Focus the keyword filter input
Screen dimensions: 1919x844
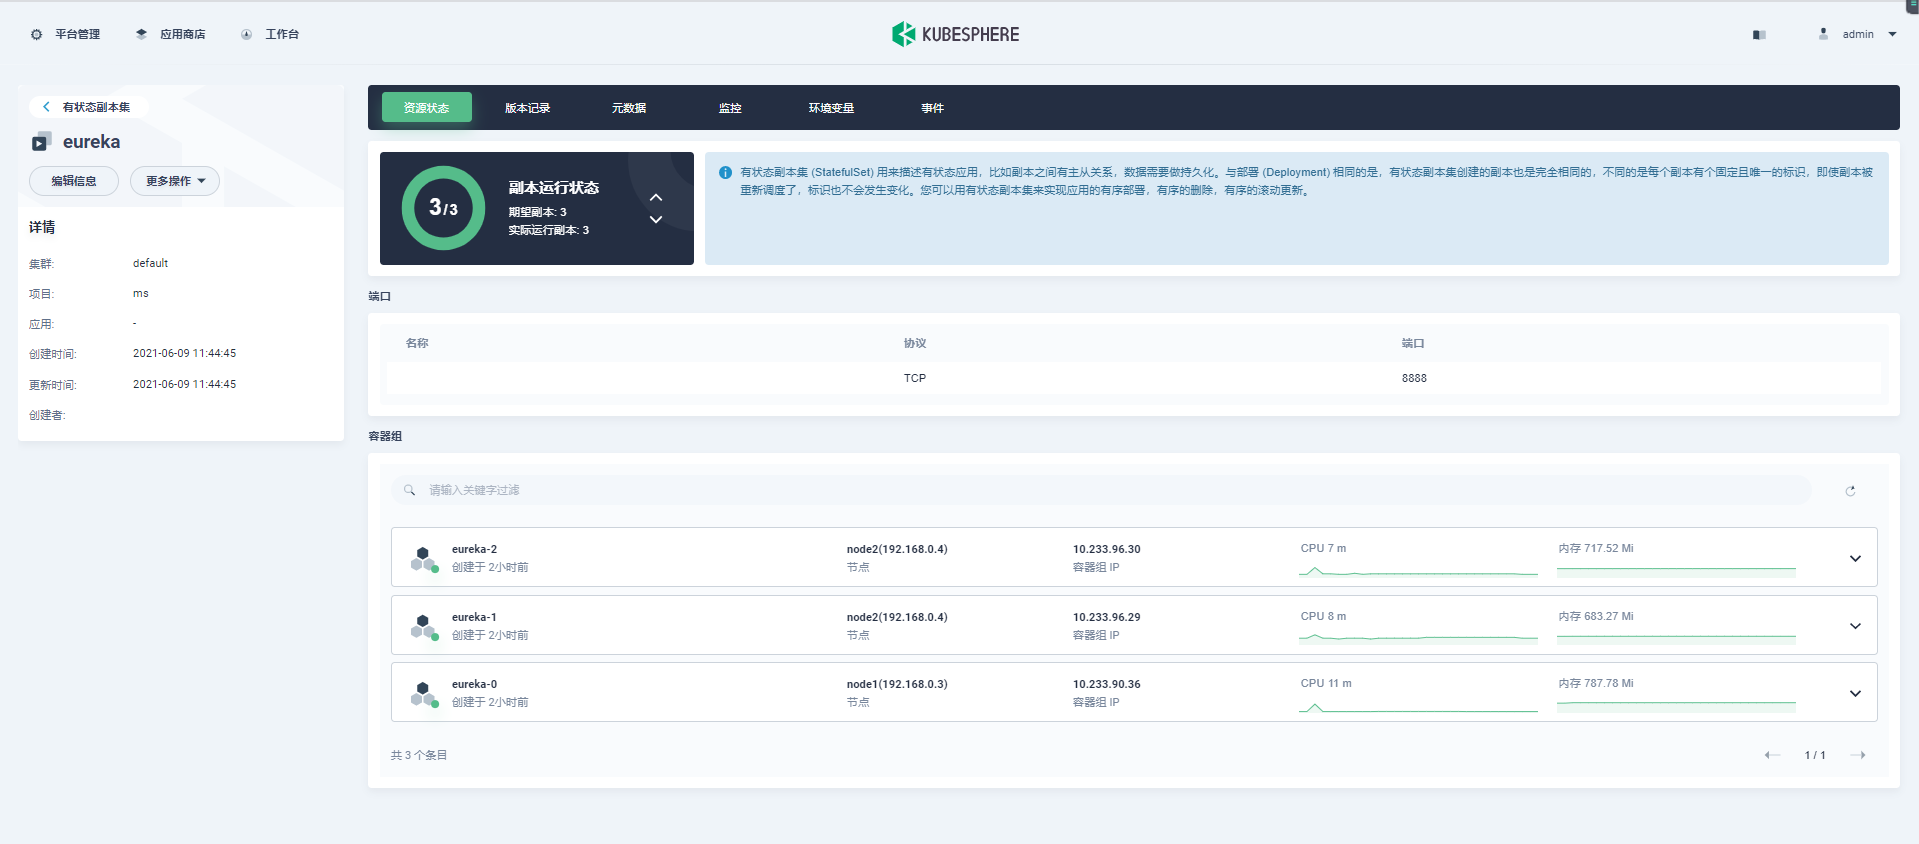coord(1101,490)
